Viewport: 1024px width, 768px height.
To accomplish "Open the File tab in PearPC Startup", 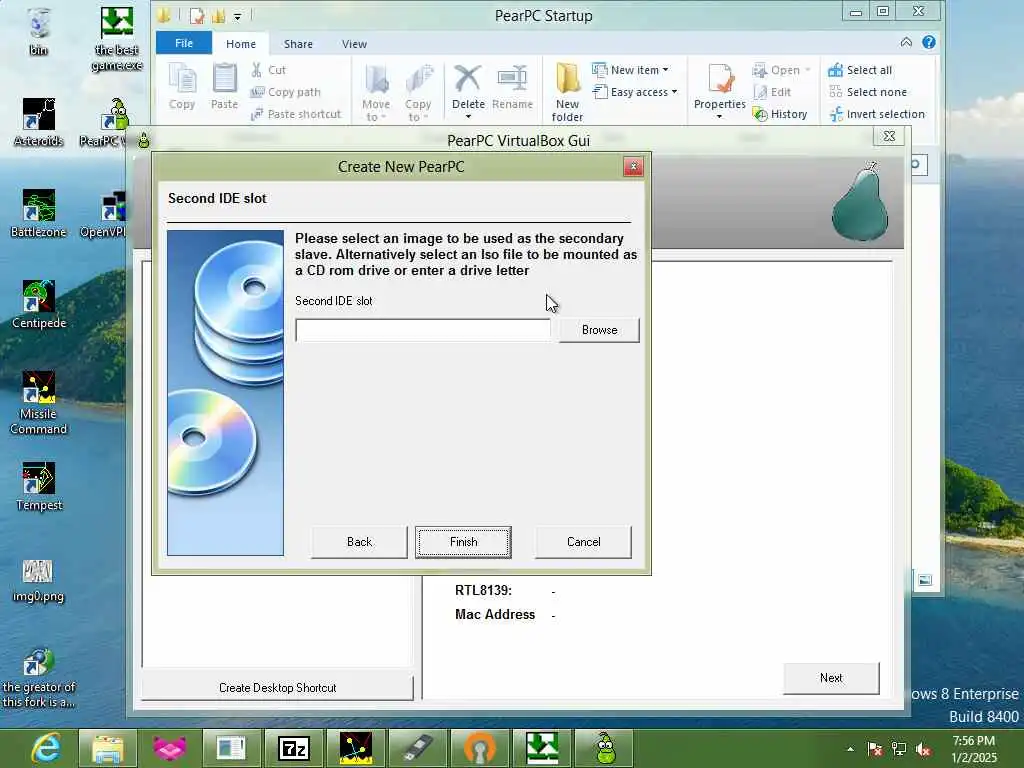I will point(184,43).
